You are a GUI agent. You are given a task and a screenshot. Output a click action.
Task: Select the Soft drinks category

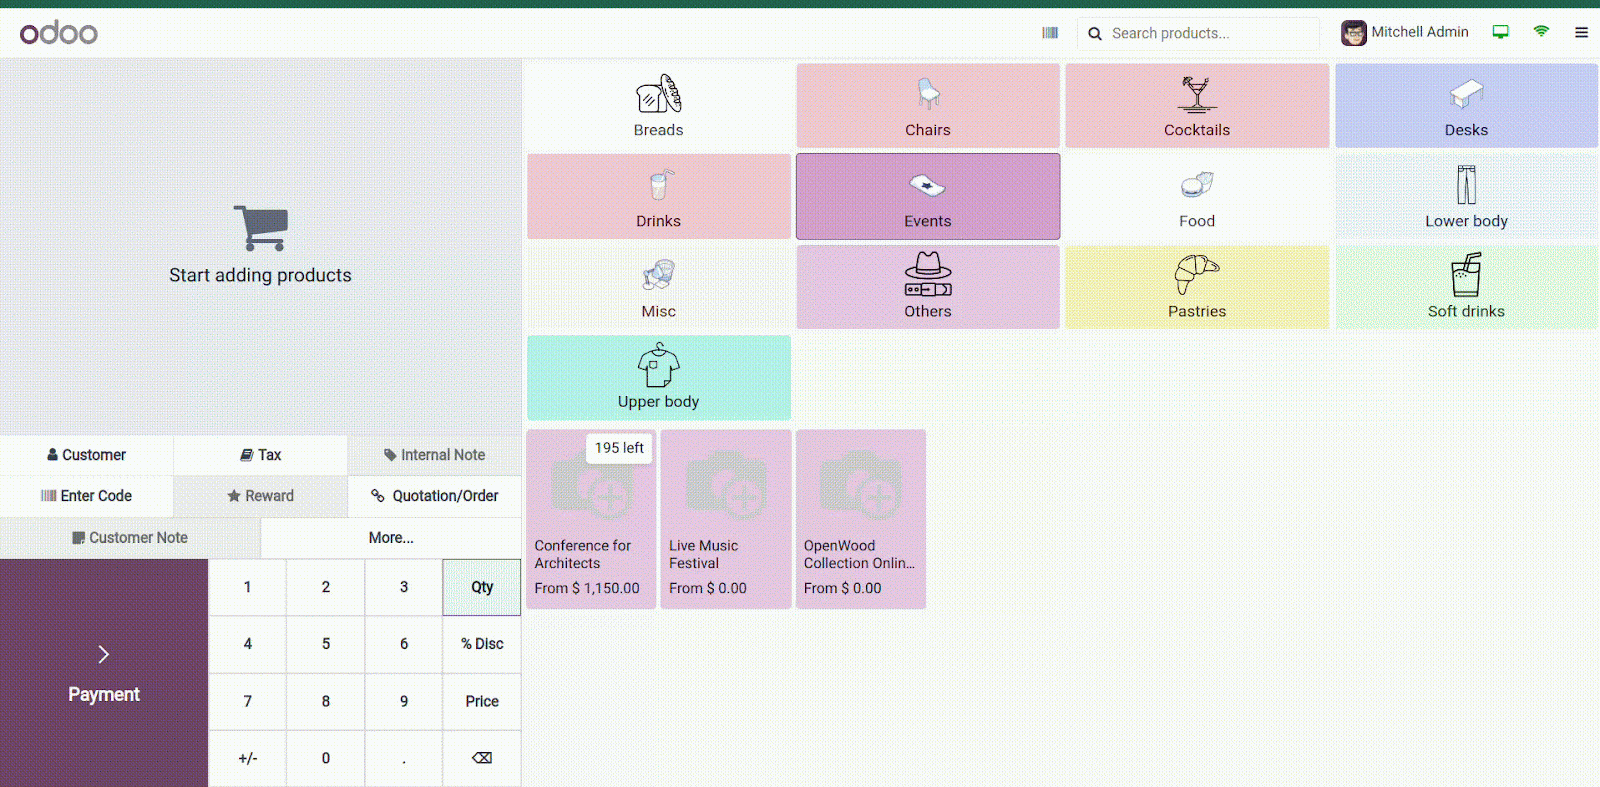(1466, 287)
